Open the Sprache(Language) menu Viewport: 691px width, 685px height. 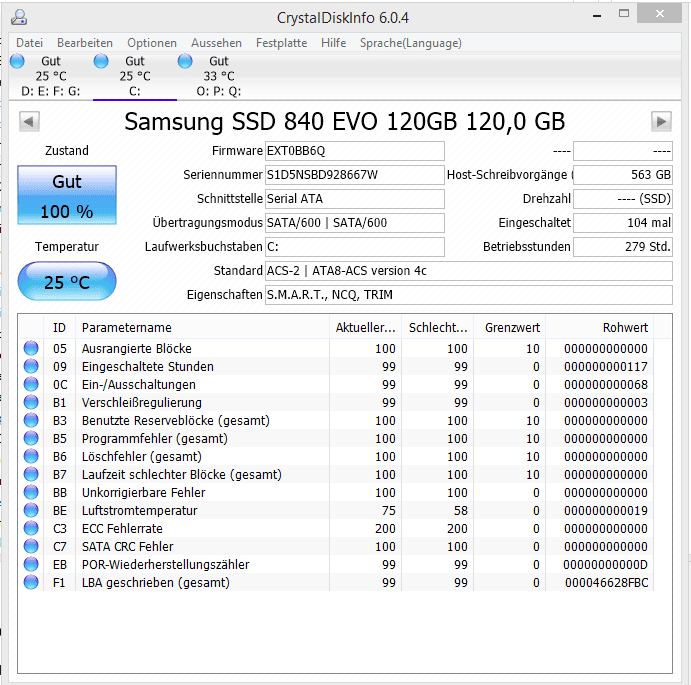click(411, 43)
